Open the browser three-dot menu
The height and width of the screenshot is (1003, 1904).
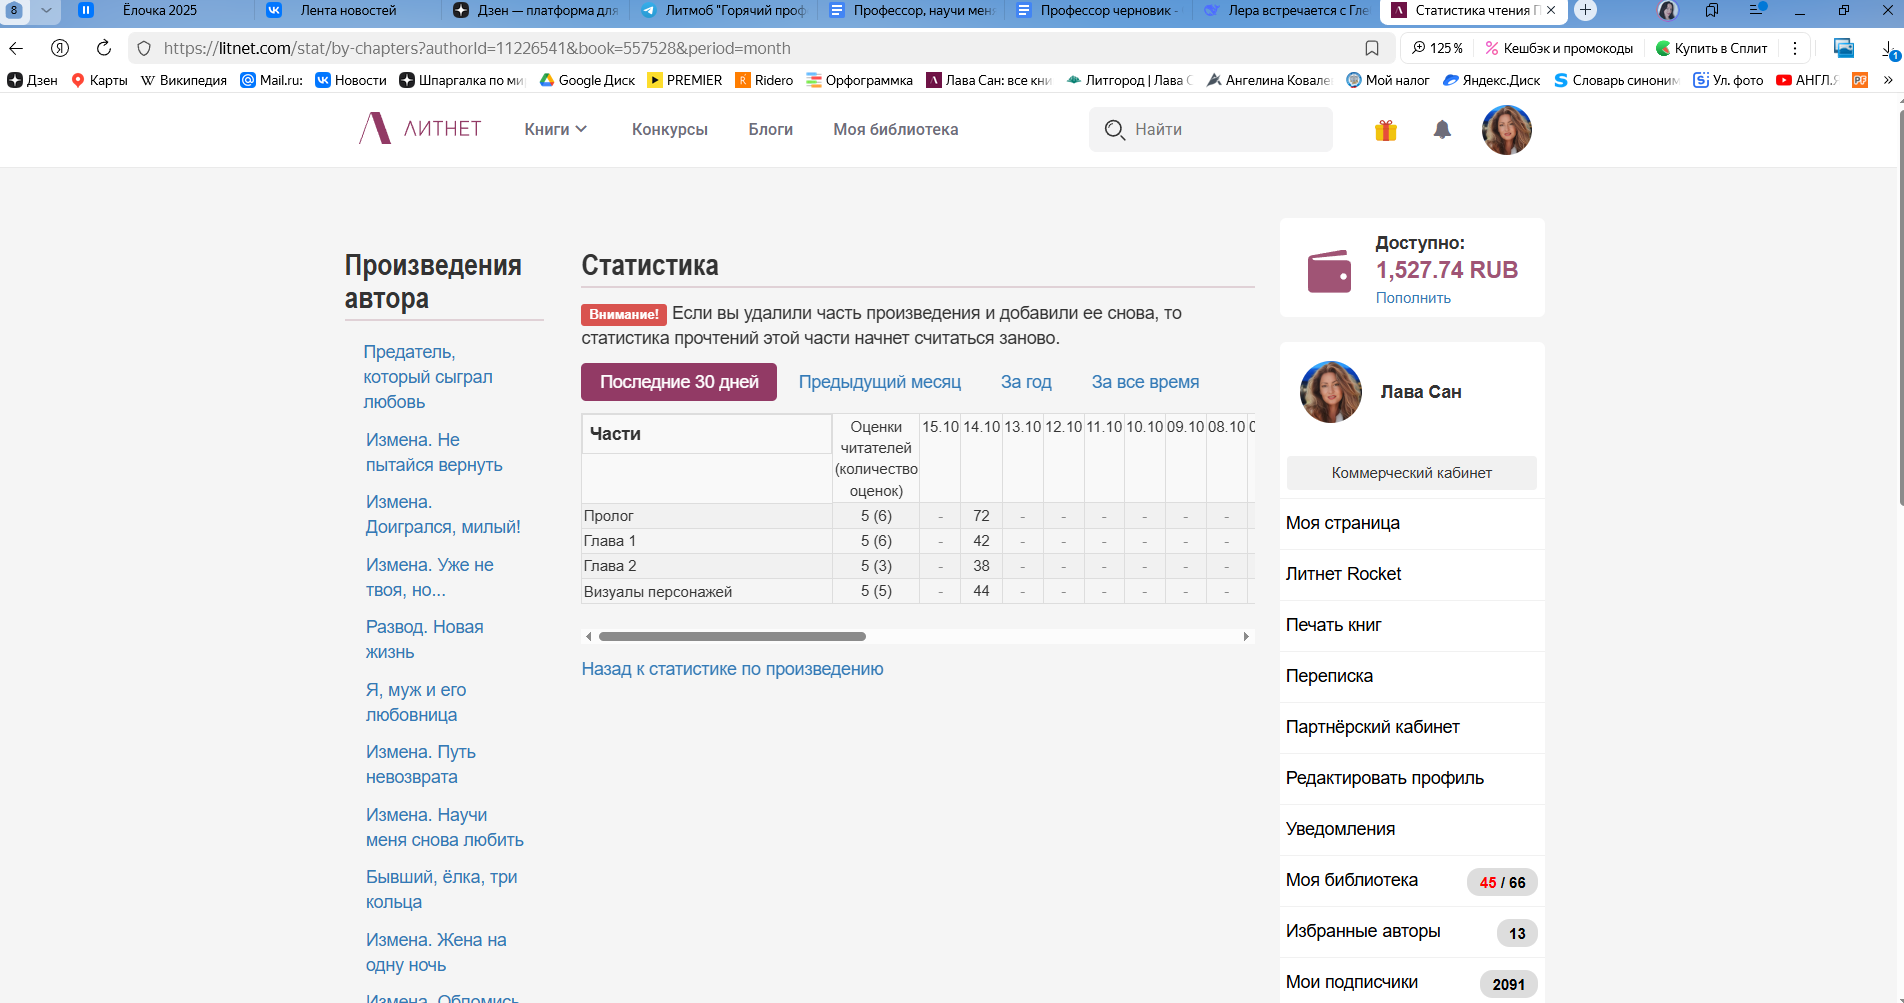click(1795, 48)
